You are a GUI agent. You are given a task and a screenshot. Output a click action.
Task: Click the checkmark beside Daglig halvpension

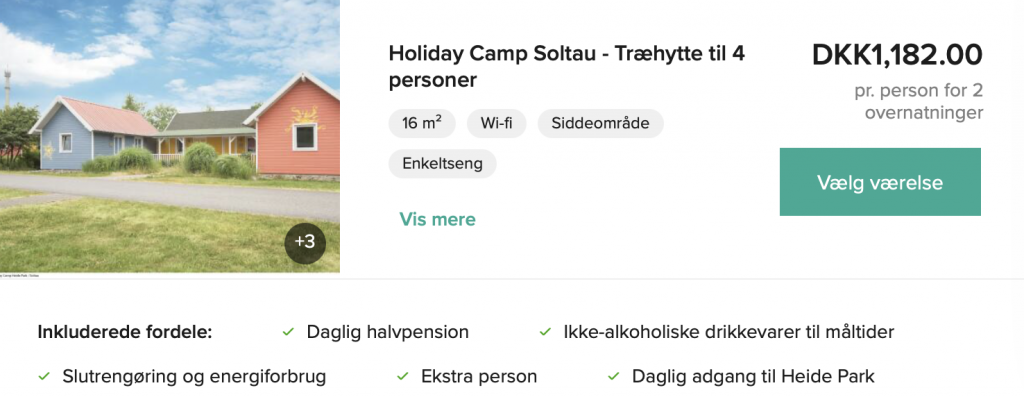288,332
